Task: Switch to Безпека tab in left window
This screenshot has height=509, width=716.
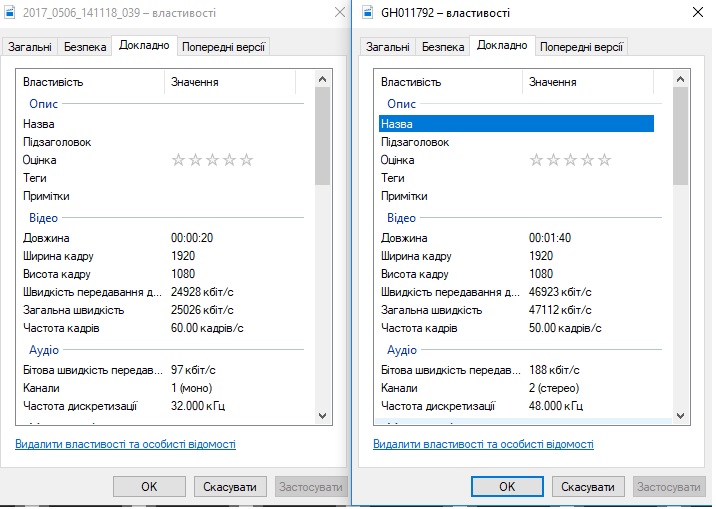Action: 85,47
